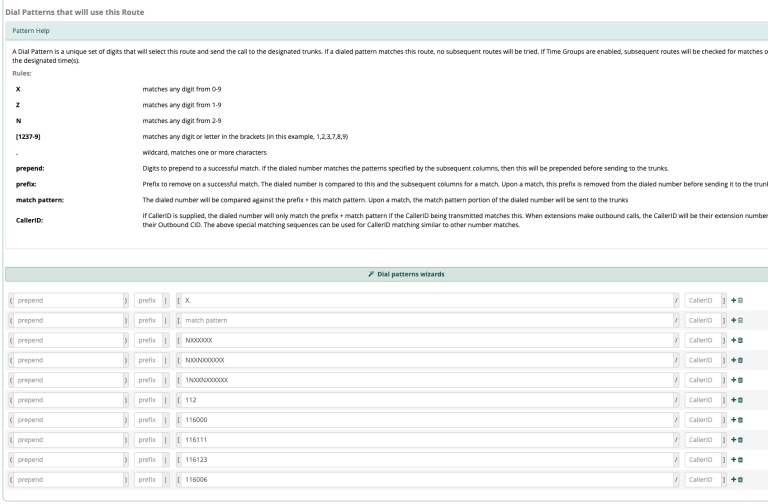The width and height of the screenshot is (768, 504).
Task: Remove the 116006 pattern using its trash icon
Action: coord(741,480)
